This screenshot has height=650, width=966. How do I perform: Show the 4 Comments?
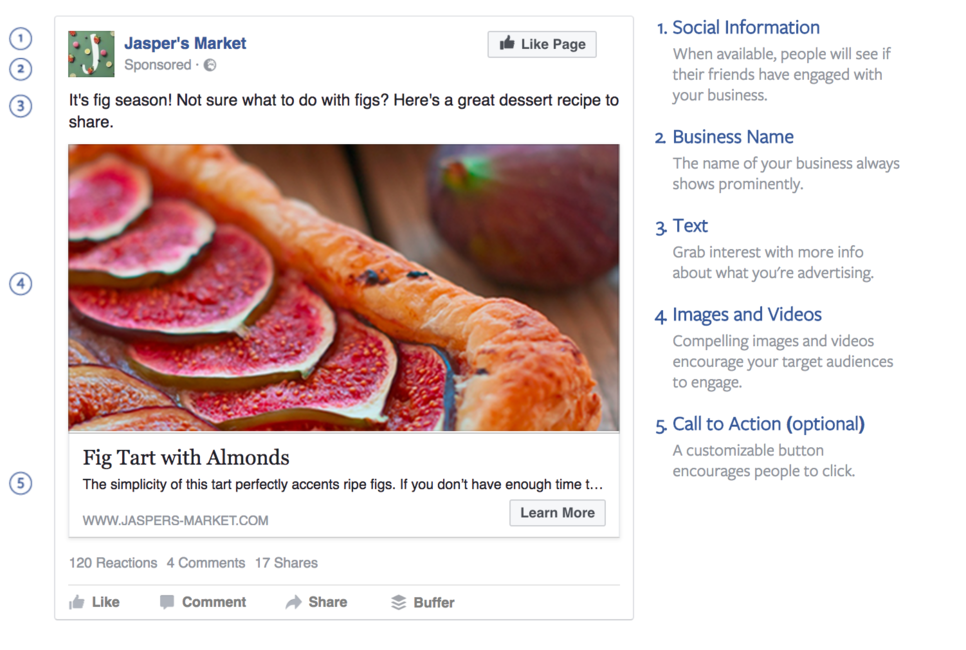(x=206, y=563)
